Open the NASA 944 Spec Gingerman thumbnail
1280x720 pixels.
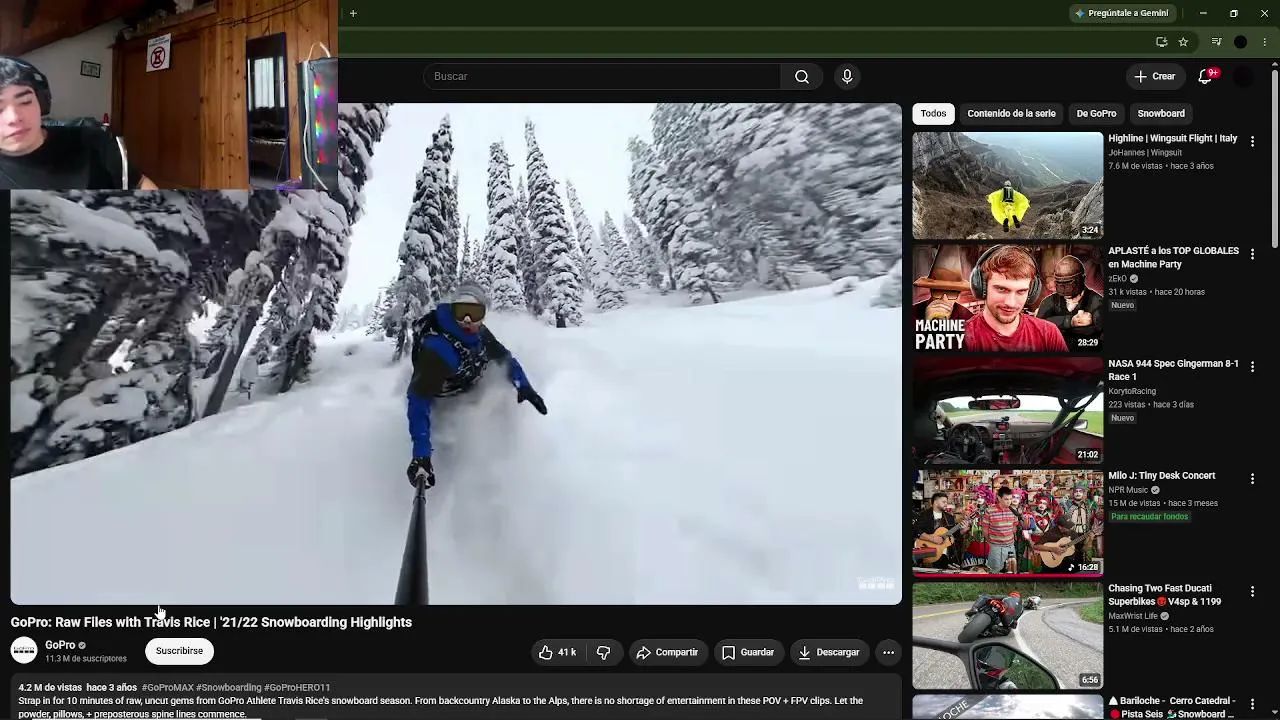tap(1008, 411)
